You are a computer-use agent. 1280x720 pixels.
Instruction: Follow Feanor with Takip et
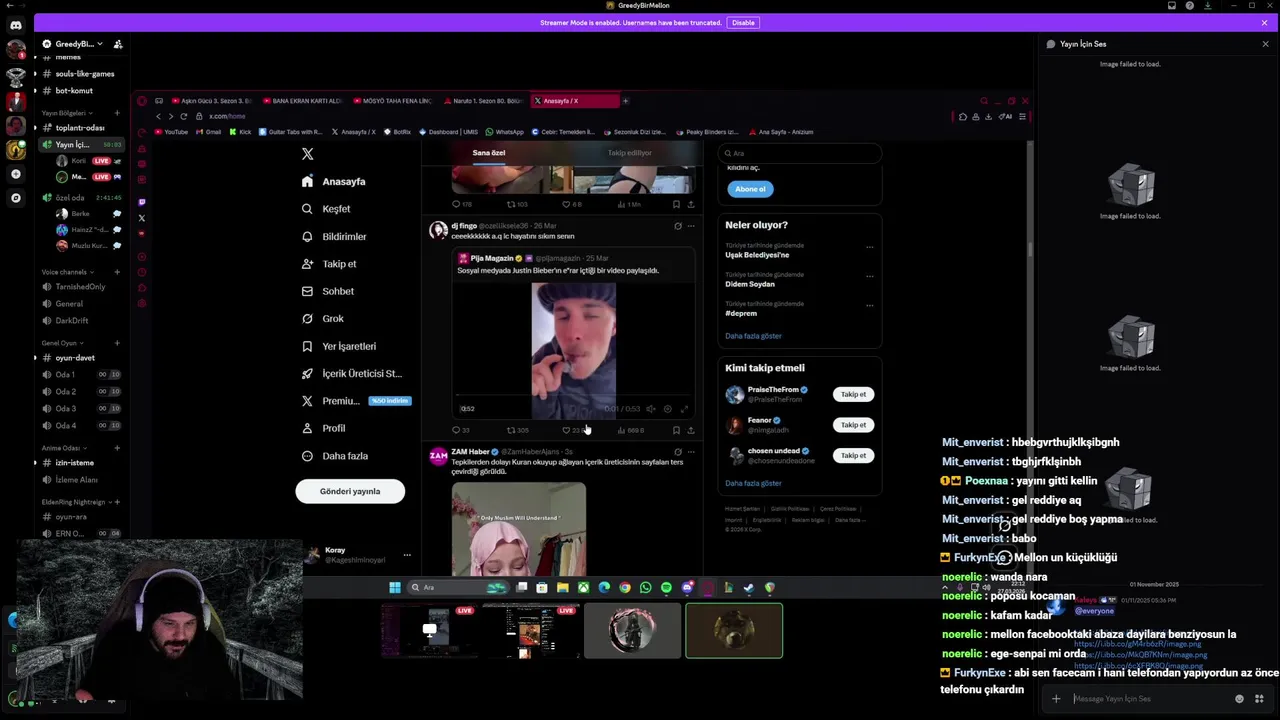[853, 425]
